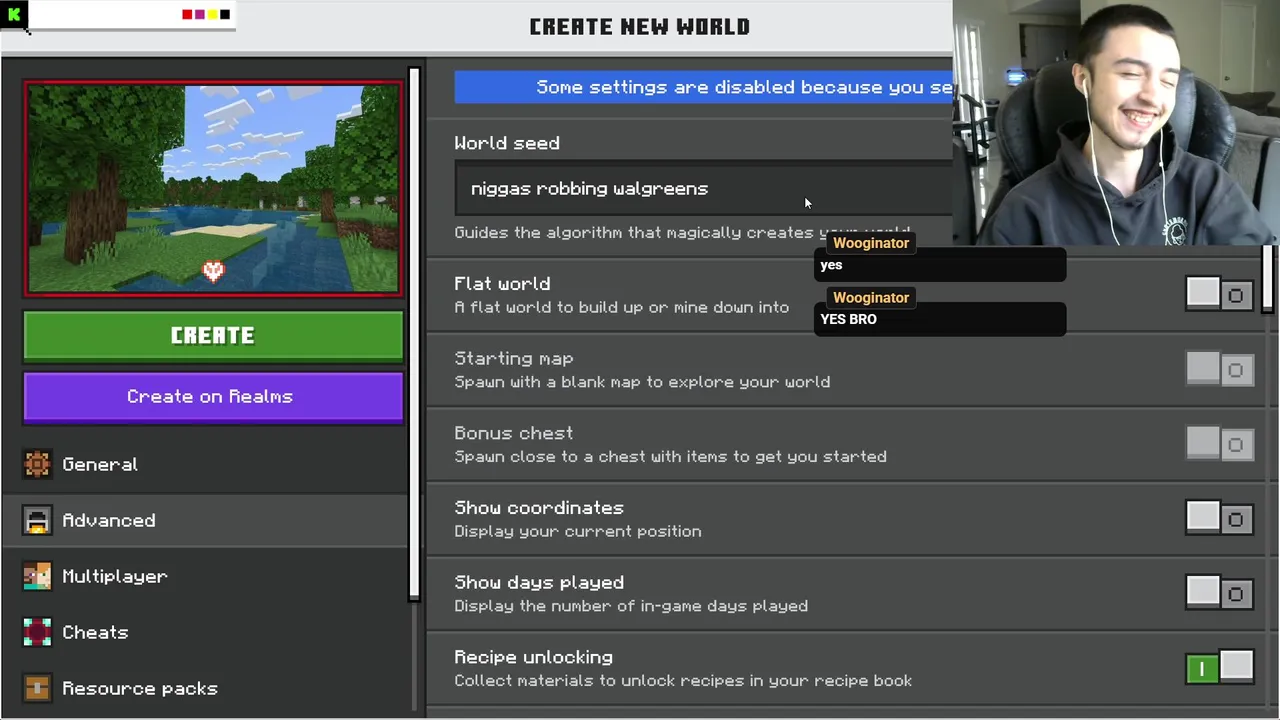This screenshot has width=1280, height=720.
Task: Toggle the Starting map switch
Action: 1219,369
